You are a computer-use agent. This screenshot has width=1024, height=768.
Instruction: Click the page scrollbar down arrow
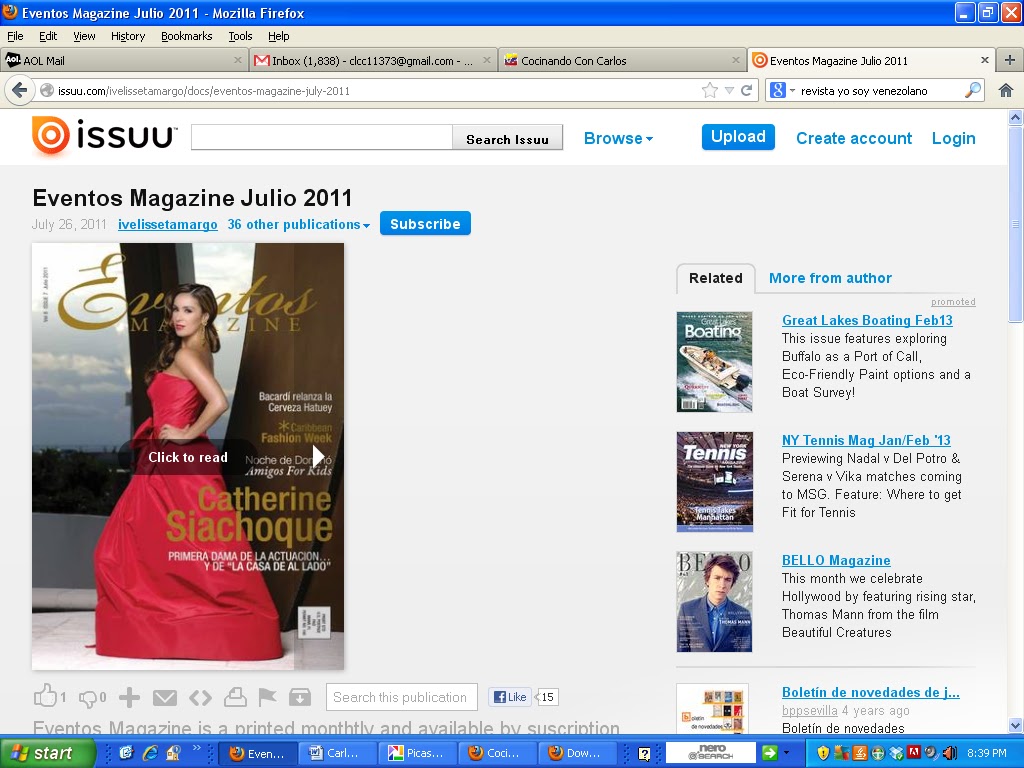pyautogui.click(x=1016, y=725)
